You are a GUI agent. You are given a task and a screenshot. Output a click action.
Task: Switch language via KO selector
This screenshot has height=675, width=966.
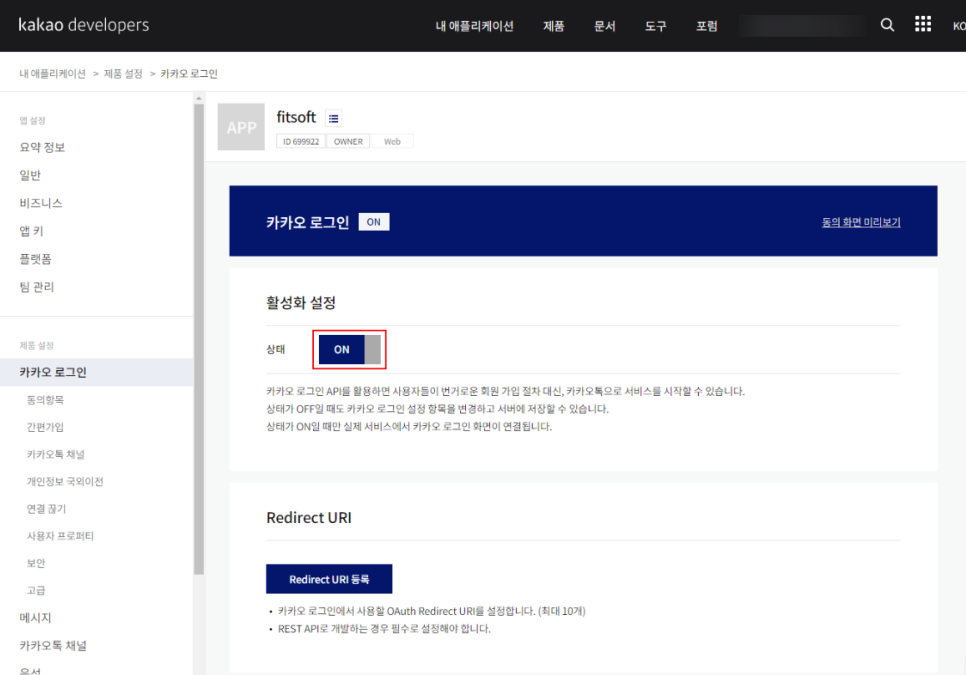coord(959,26)
